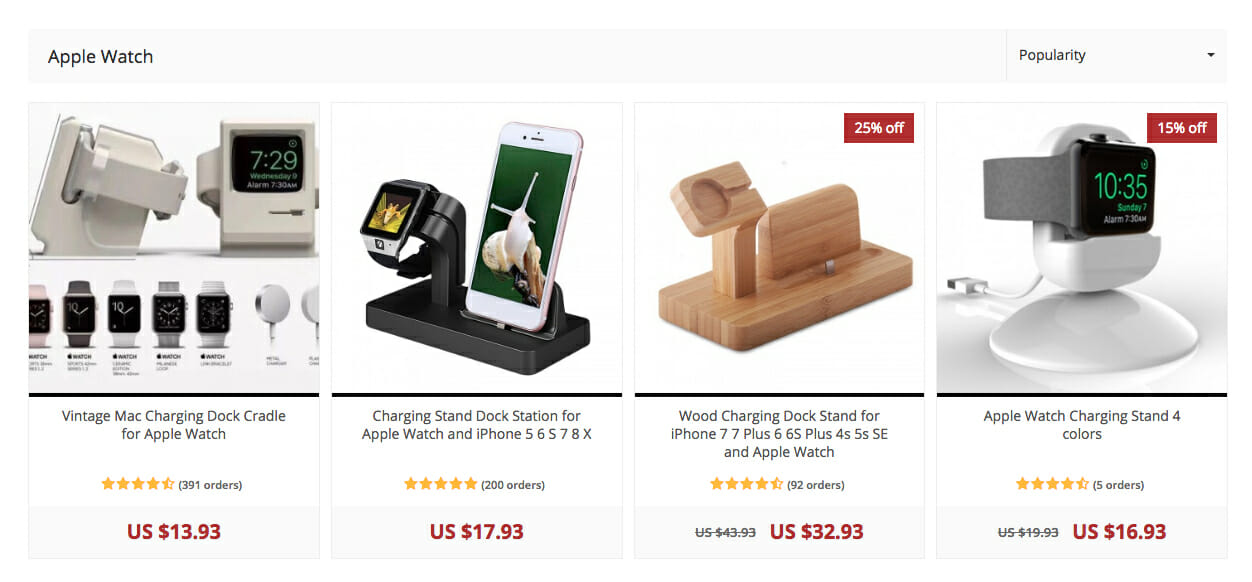
Task: Open black Charging Stand Dock Station image
Action: 477,248
